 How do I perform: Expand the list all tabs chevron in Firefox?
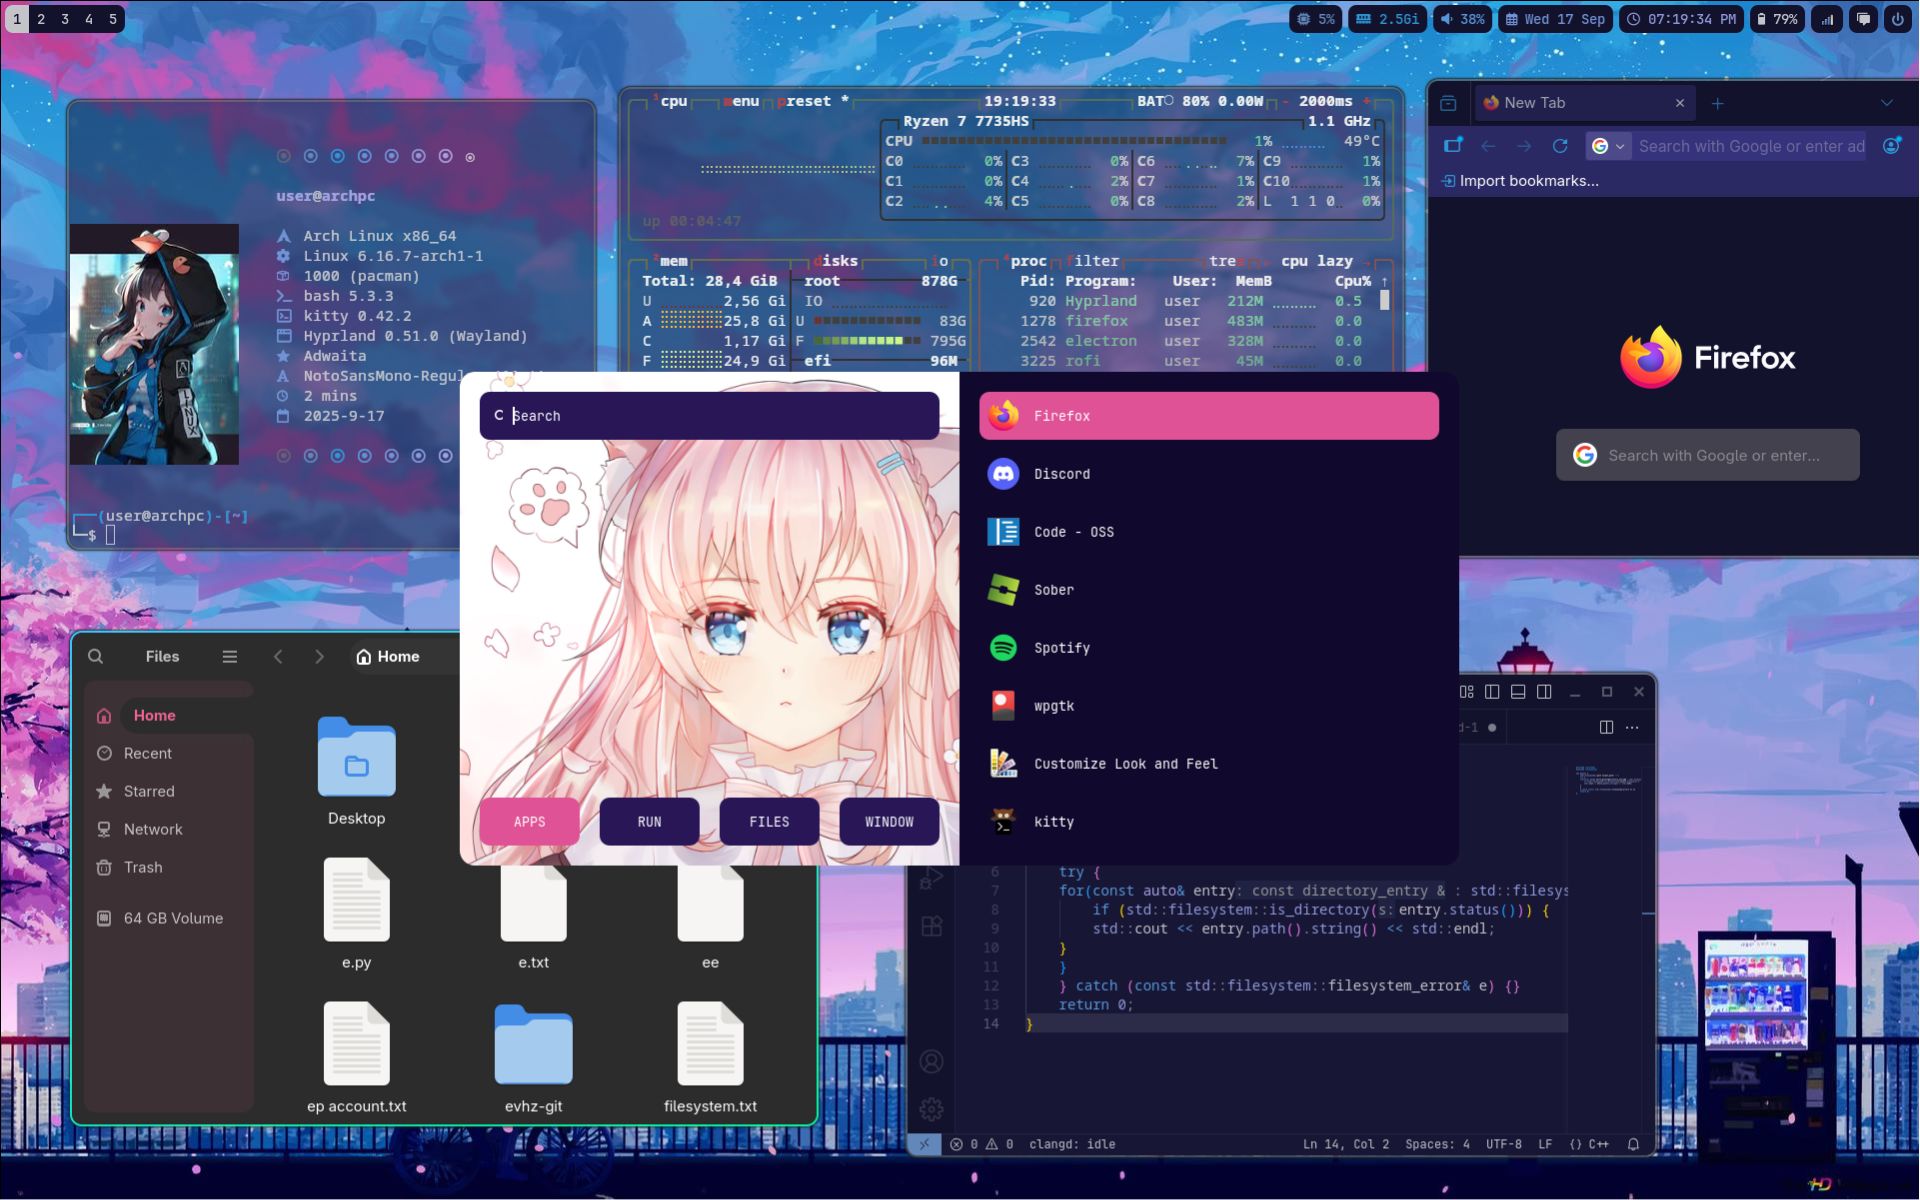tap(1886, 103)
